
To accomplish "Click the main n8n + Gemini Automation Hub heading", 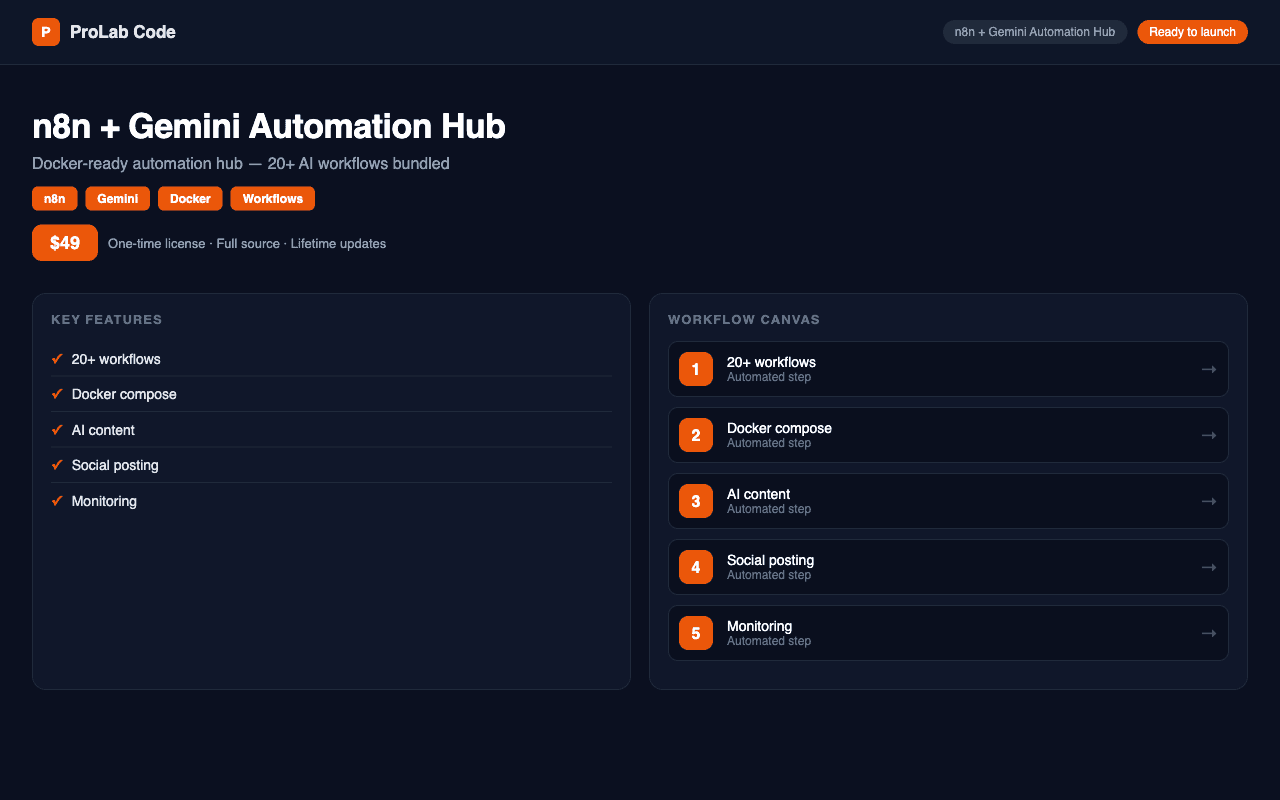I will 269,126.
